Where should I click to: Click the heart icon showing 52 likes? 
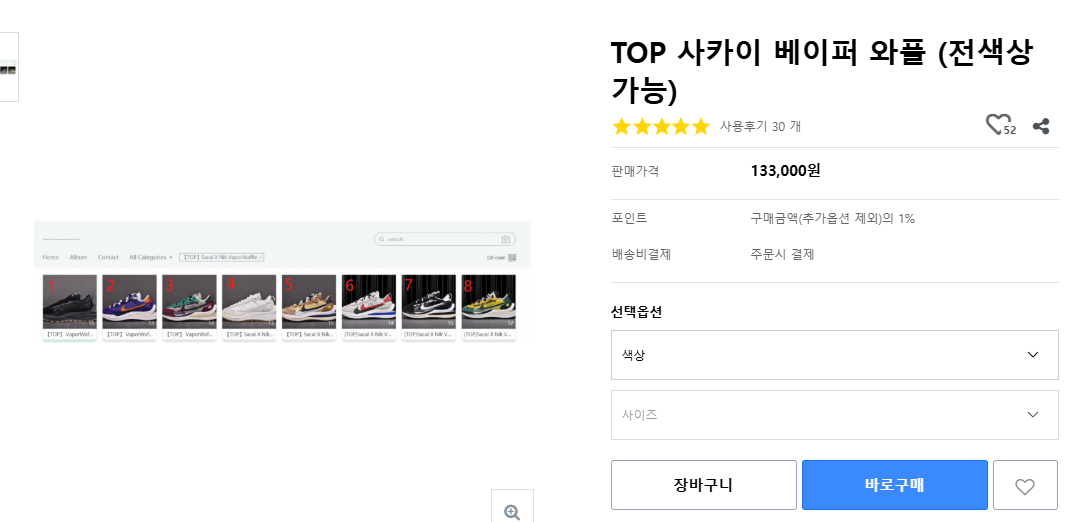(x=998, y=125)
